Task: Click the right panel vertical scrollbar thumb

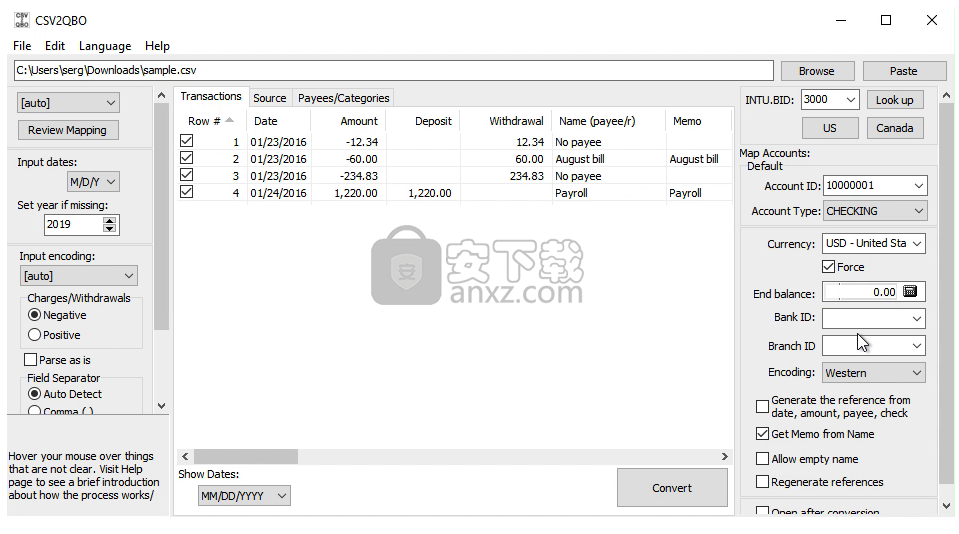Action: pyautogui.click(x=946, y=294)
